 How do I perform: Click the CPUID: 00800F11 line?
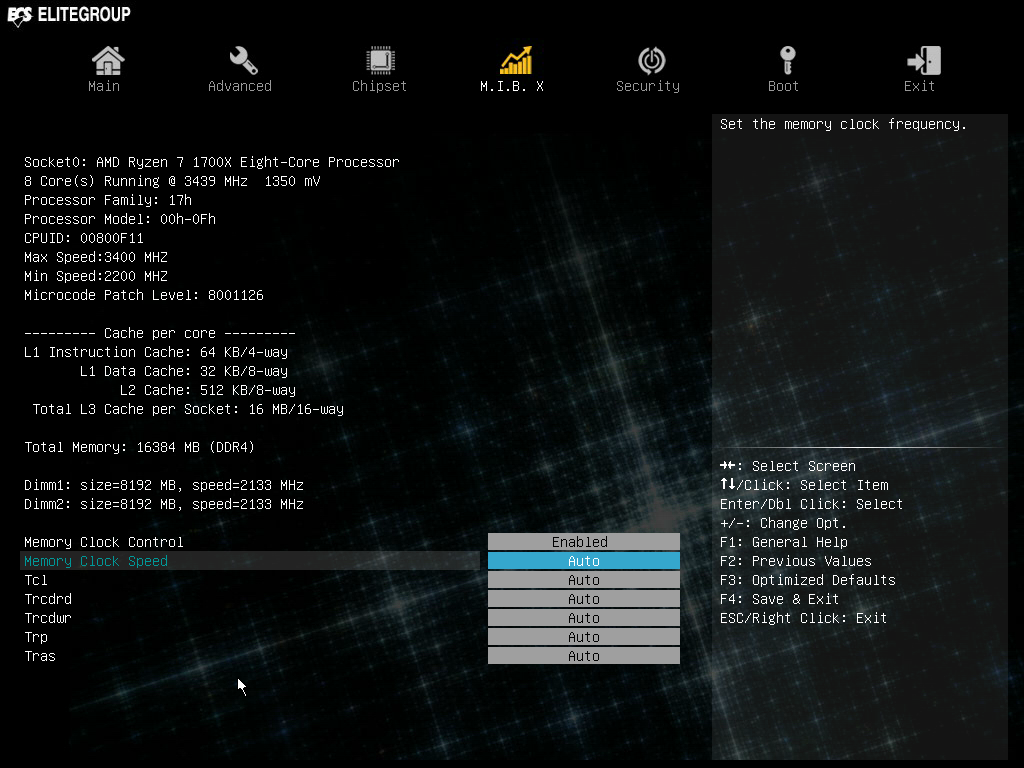point(84,238)
